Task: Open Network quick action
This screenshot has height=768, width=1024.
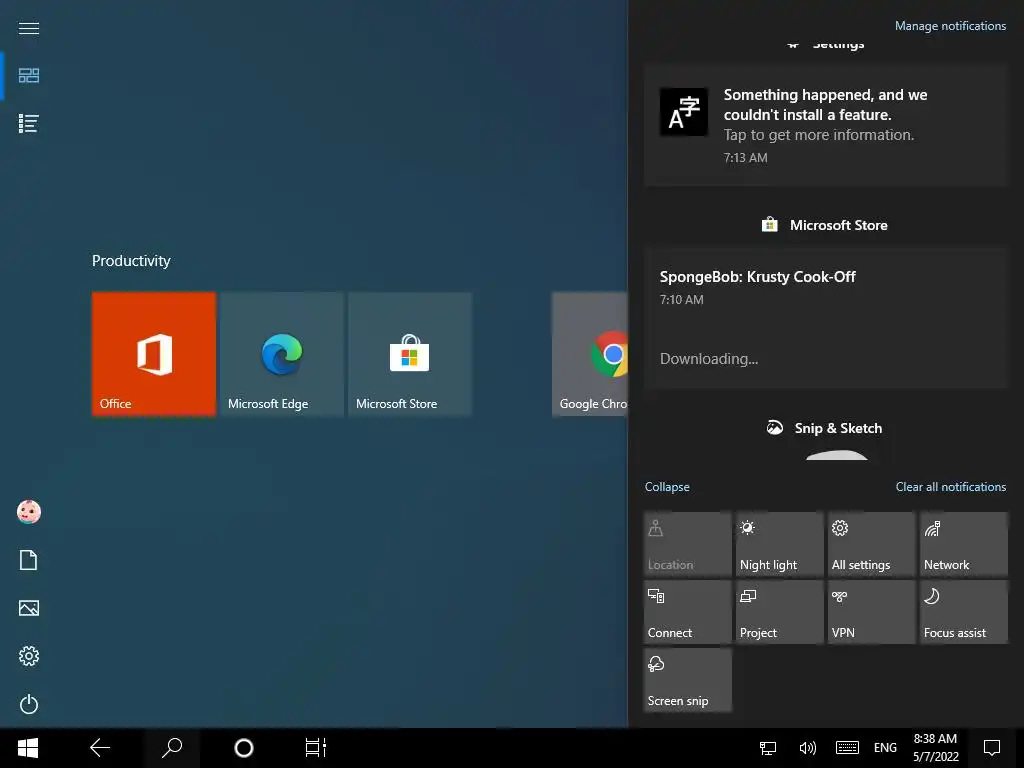Action: 964,544
